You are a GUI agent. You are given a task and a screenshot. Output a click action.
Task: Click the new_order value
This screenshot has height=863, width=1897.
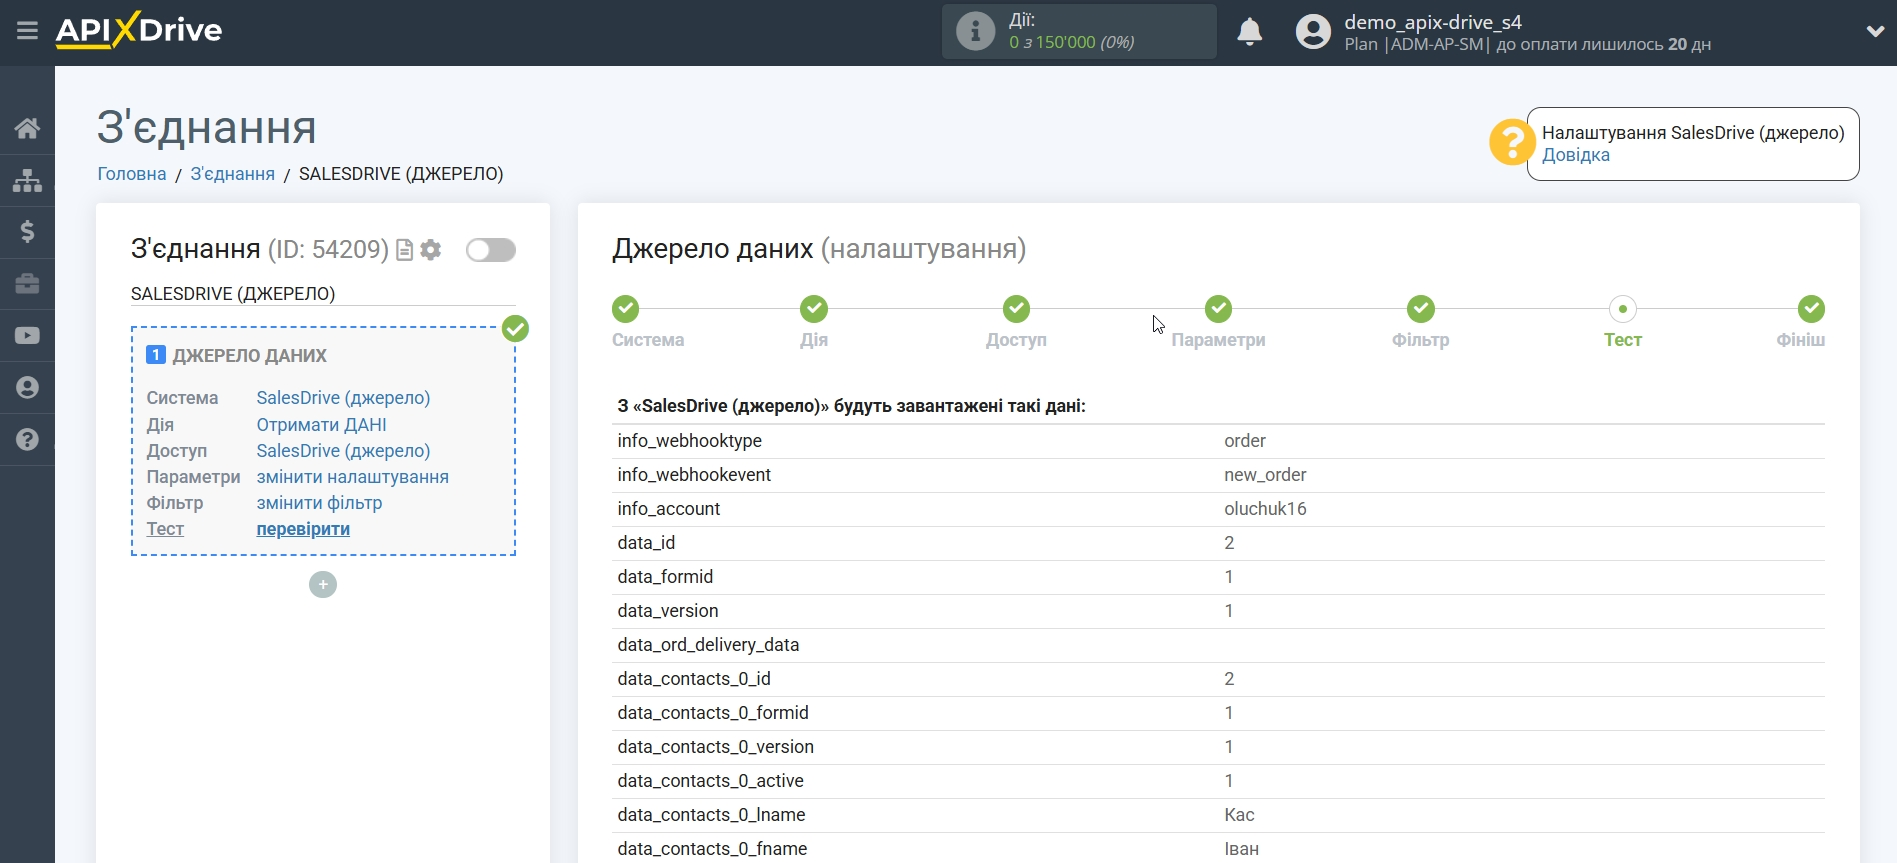coord(1265,475)
